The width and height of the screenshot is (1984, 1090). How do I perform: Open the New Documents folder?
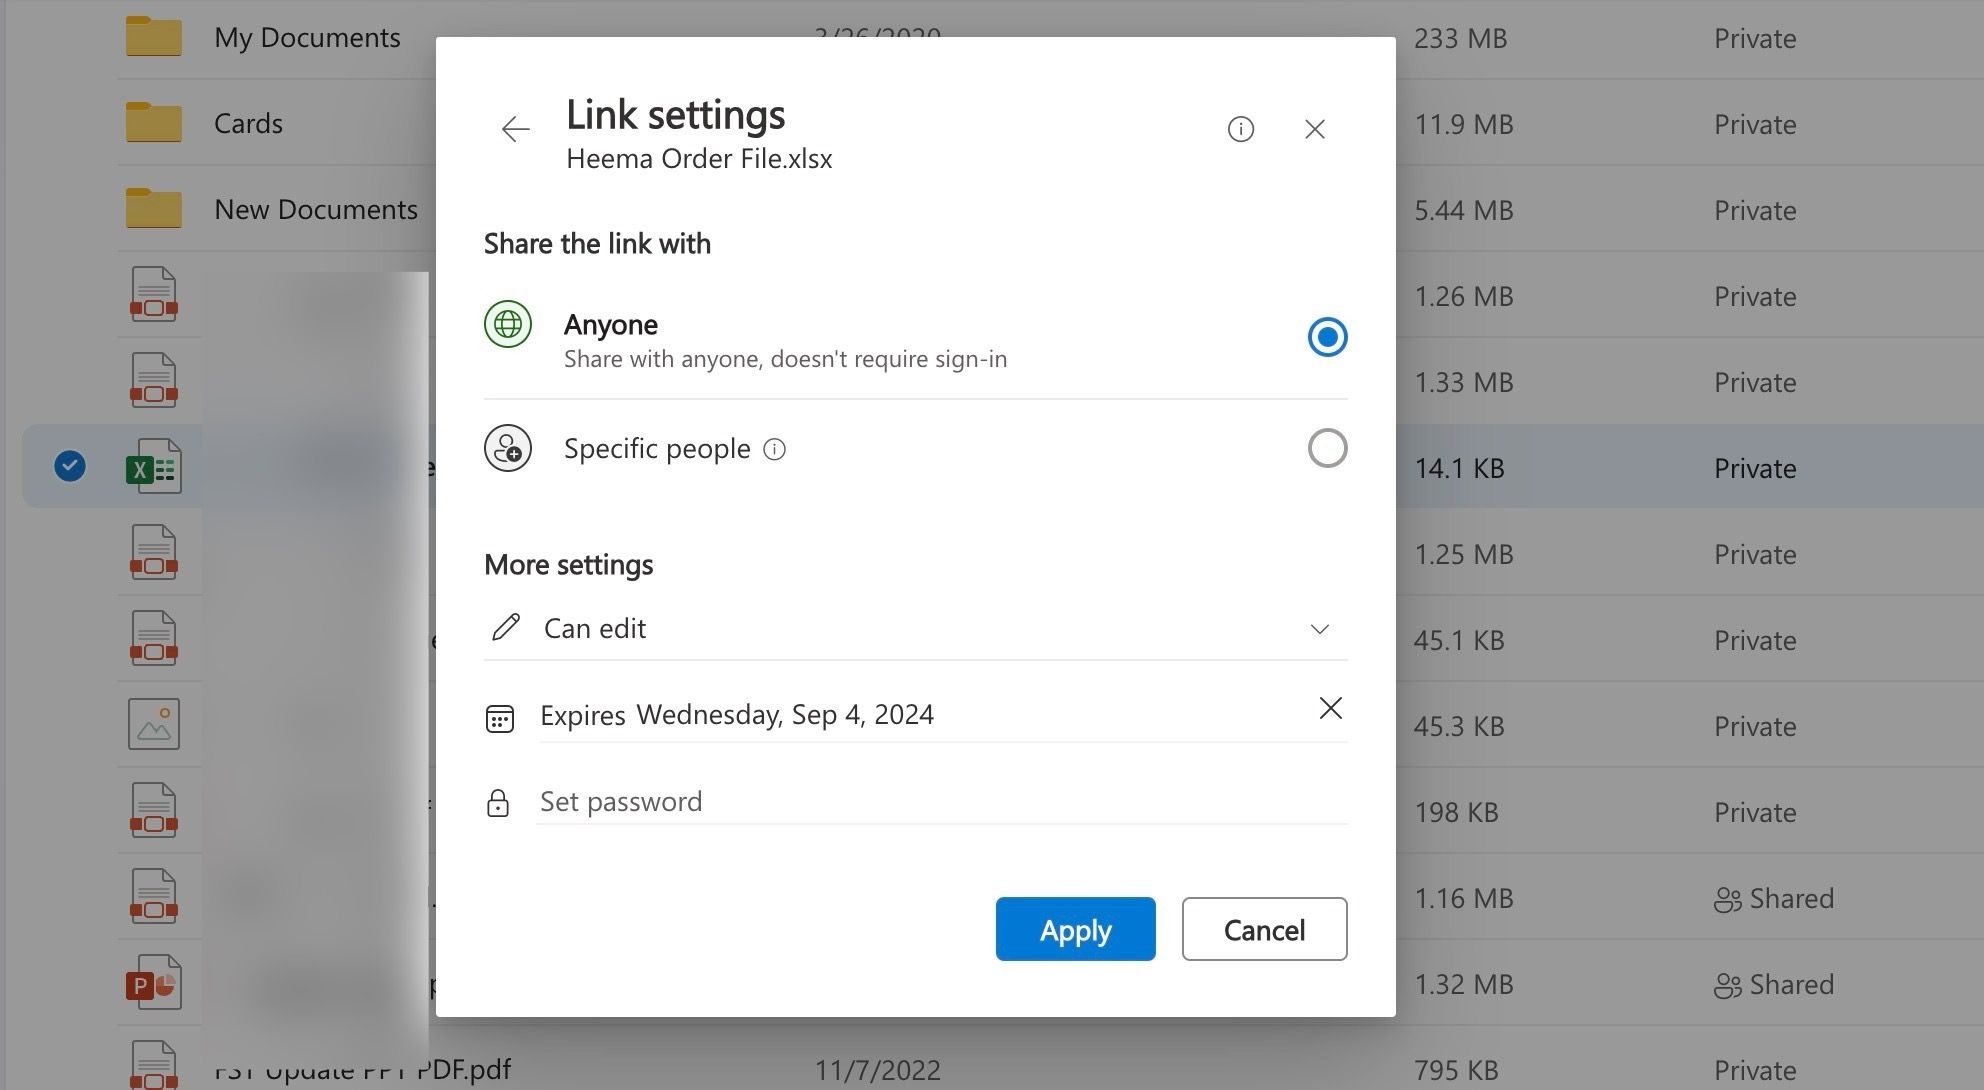pyautogui.click(x=315, y=209)
